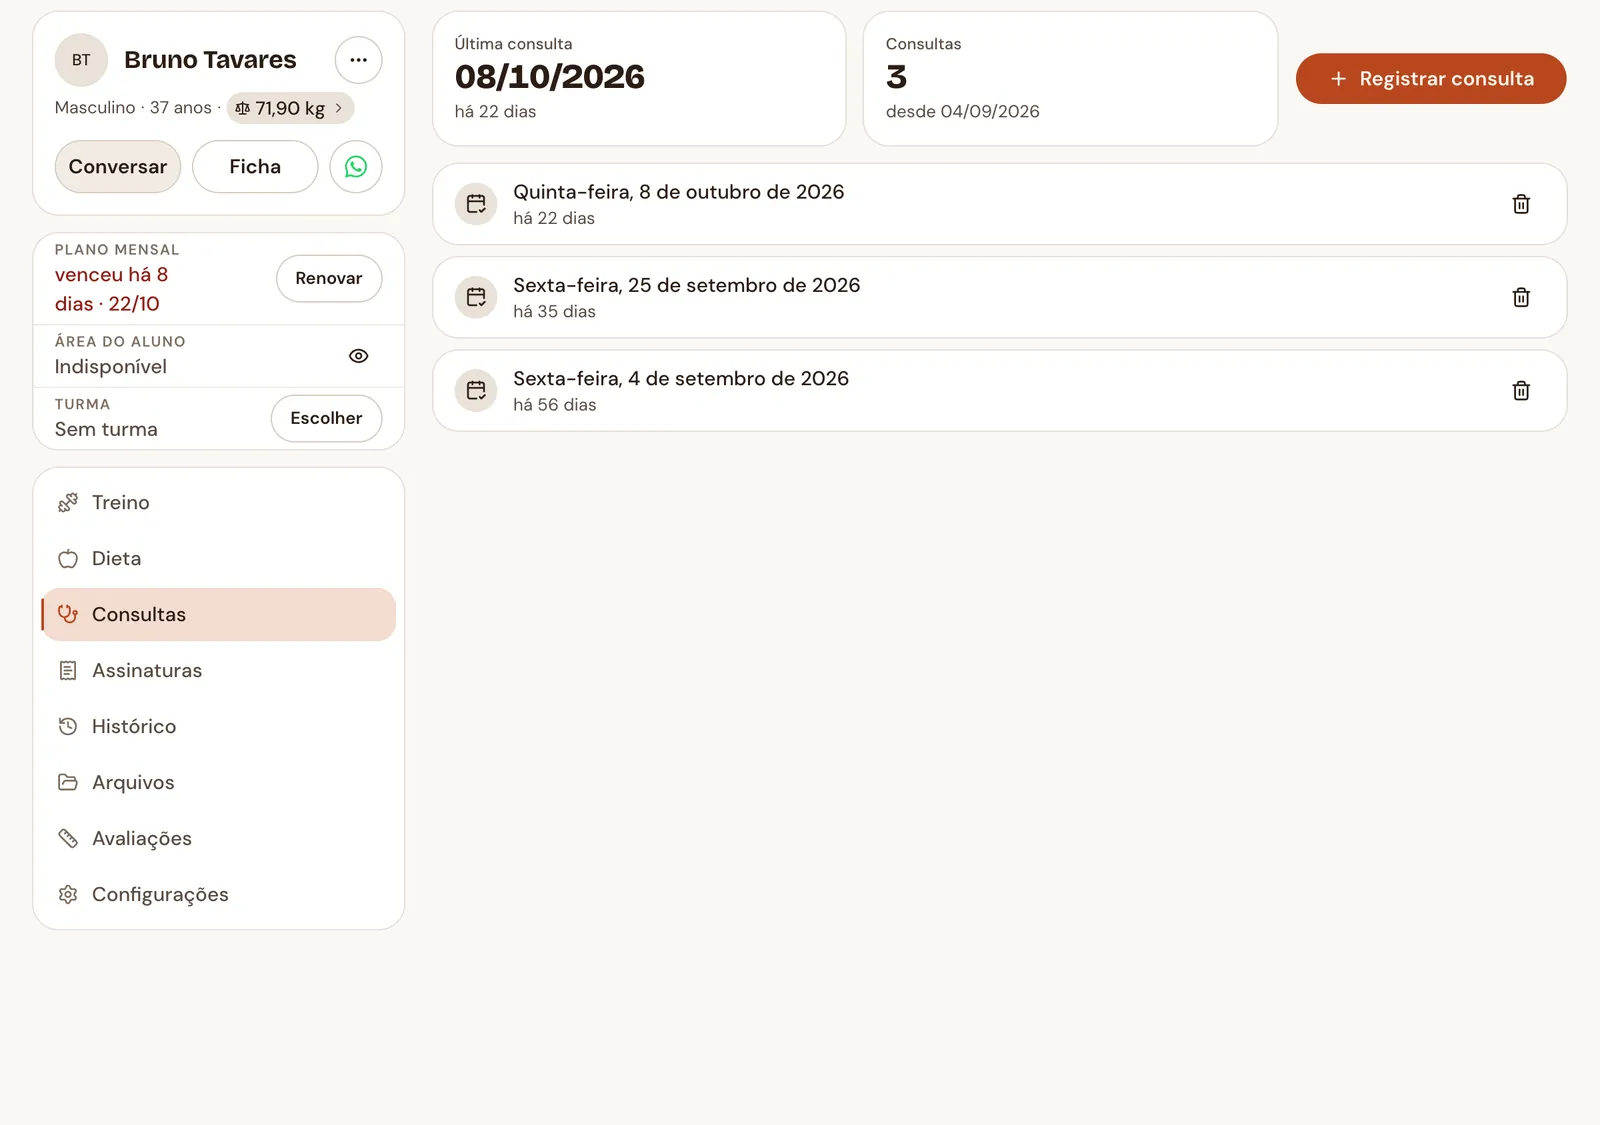Click calendar icon of Quinta-feira, 8 de outubro
Viewport: 1600px width, 1125px height.
pyautogui.click(x=476, y=204)
